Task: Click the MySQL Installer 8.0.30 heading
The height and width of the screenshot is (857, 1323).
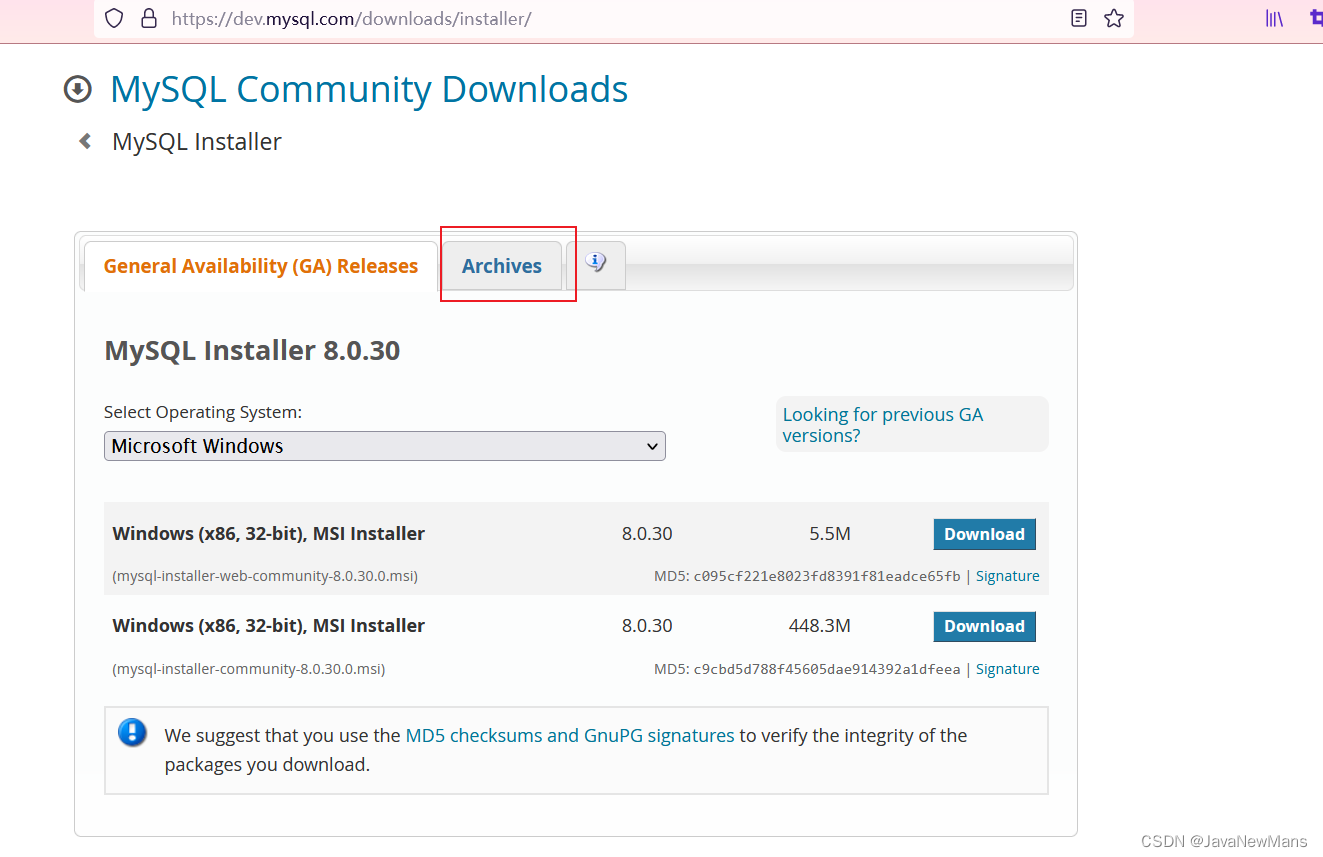Action: tap(252, 351)
